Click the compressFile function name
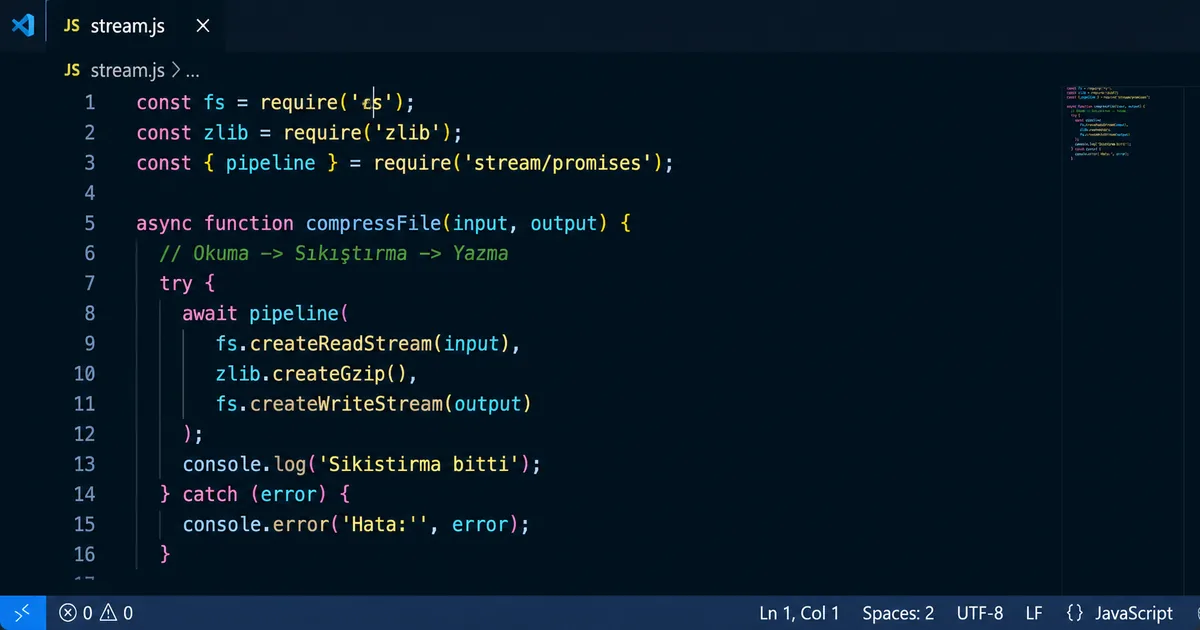 374,223
